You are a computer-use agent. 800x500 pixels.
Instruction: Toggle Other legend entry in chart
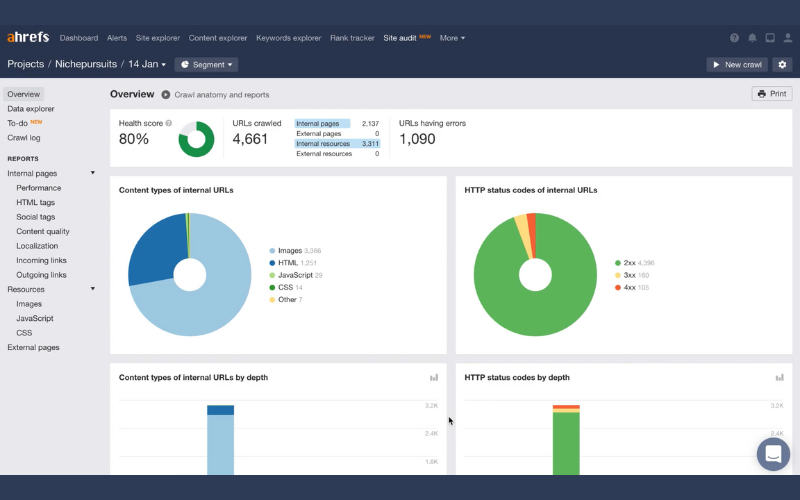tap(286, 299)
